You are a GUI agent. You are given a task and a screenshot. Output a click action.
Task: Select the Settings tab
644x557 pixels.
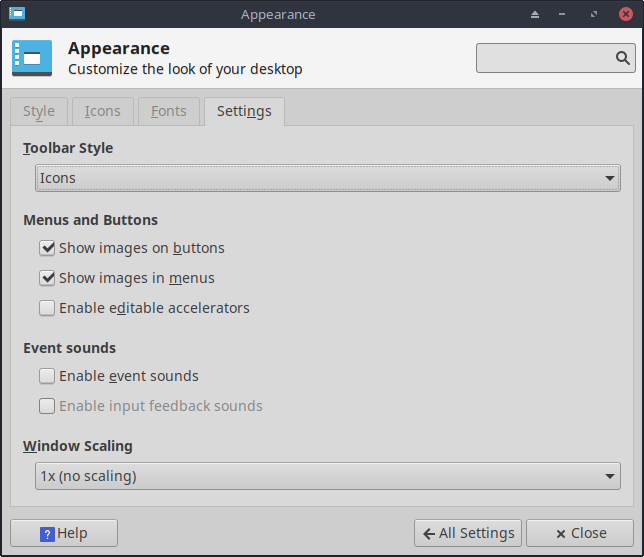(x=244, y=111)
